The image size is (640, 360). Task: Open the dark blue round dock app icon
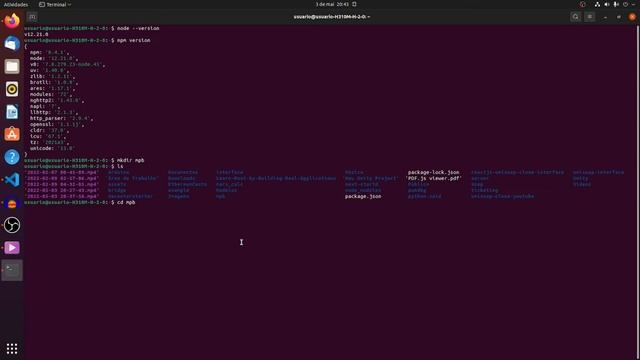12,202
